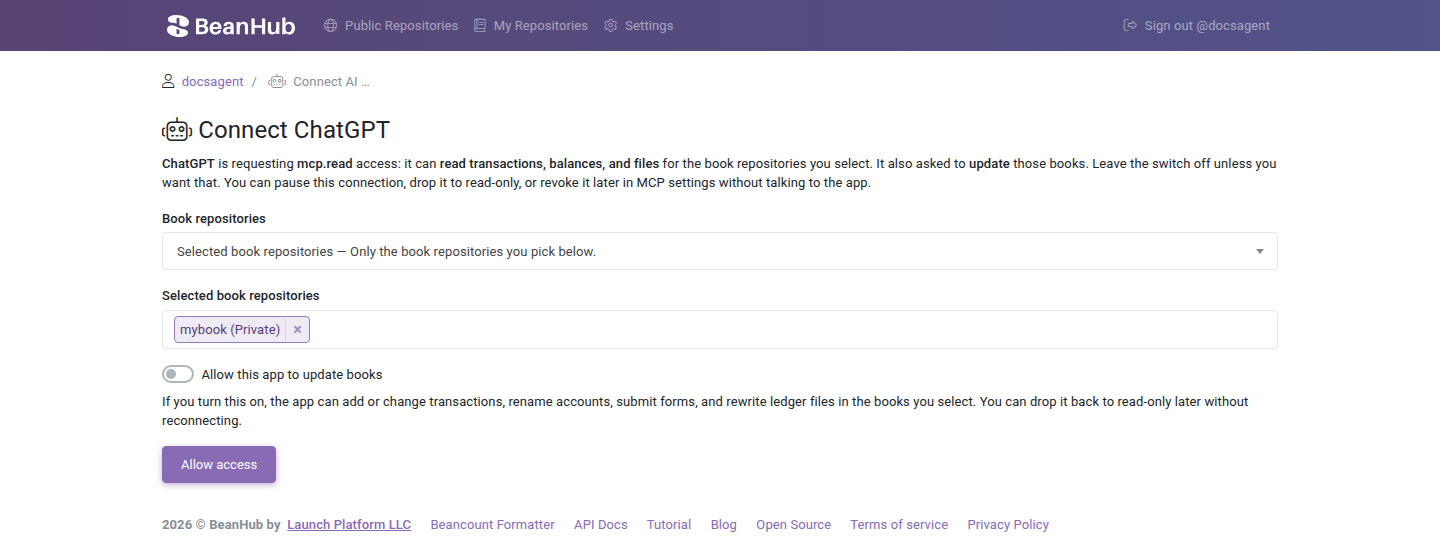Open the Tutorial footer link
The width and height of the screenshot is (1440, 556).
[x=669, y=525]
